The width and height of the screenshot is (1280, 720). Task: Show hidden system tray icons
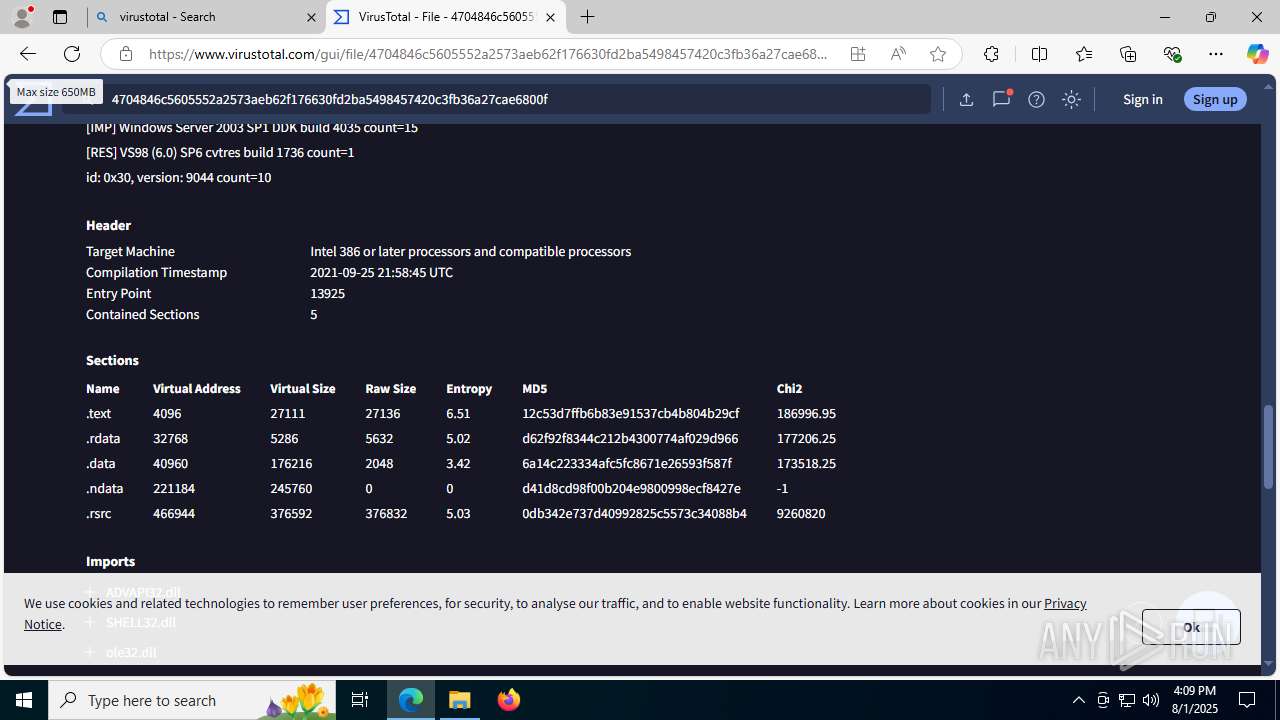1078,700
